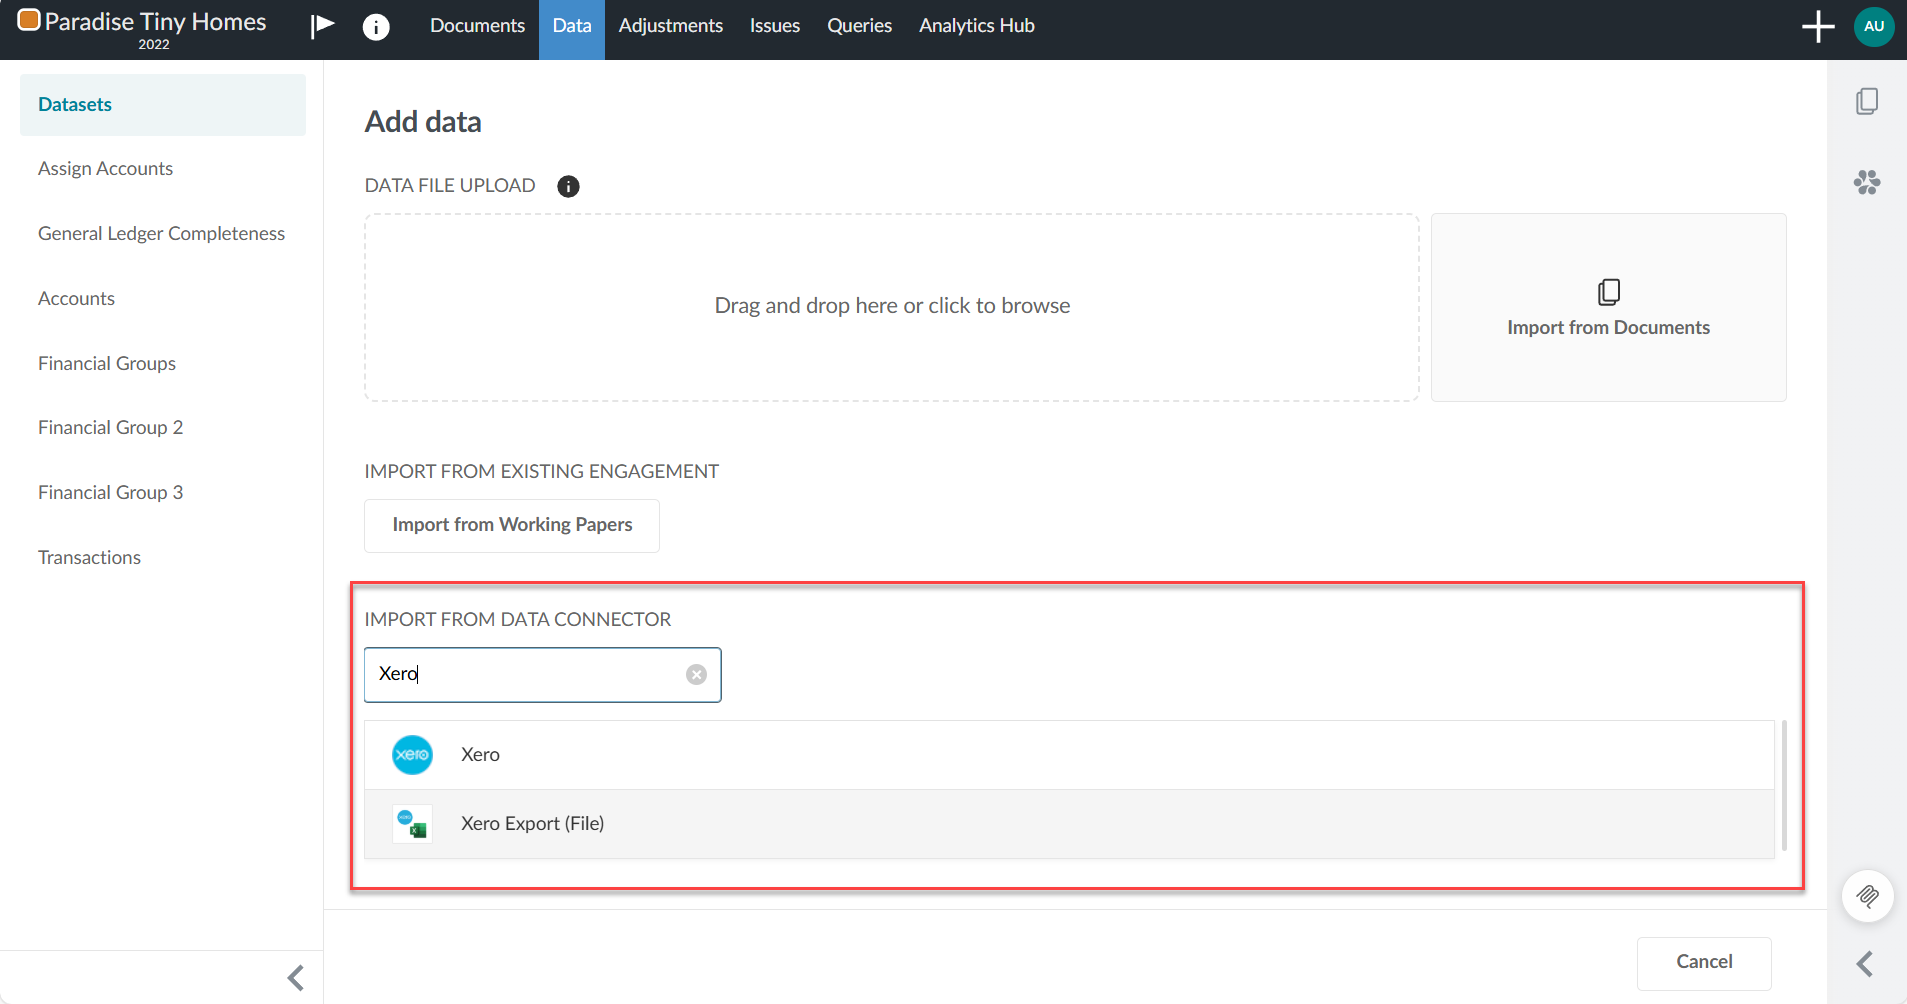Image resolution: width=1907 pixels, height=1004 pixels.
Task: Clear the Xero search field
Action: click(x=696, y=674)
